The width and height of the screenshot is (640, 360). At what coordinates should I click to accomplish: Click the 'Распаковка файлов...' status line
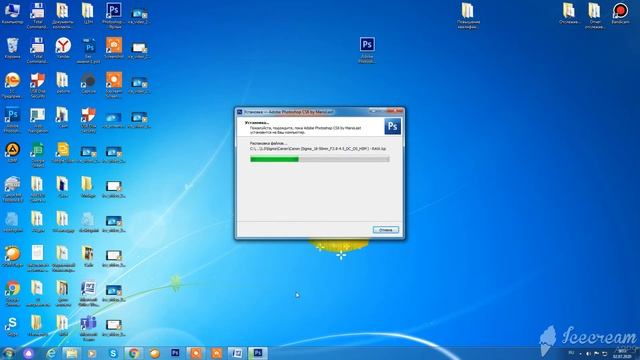(268, 144)
